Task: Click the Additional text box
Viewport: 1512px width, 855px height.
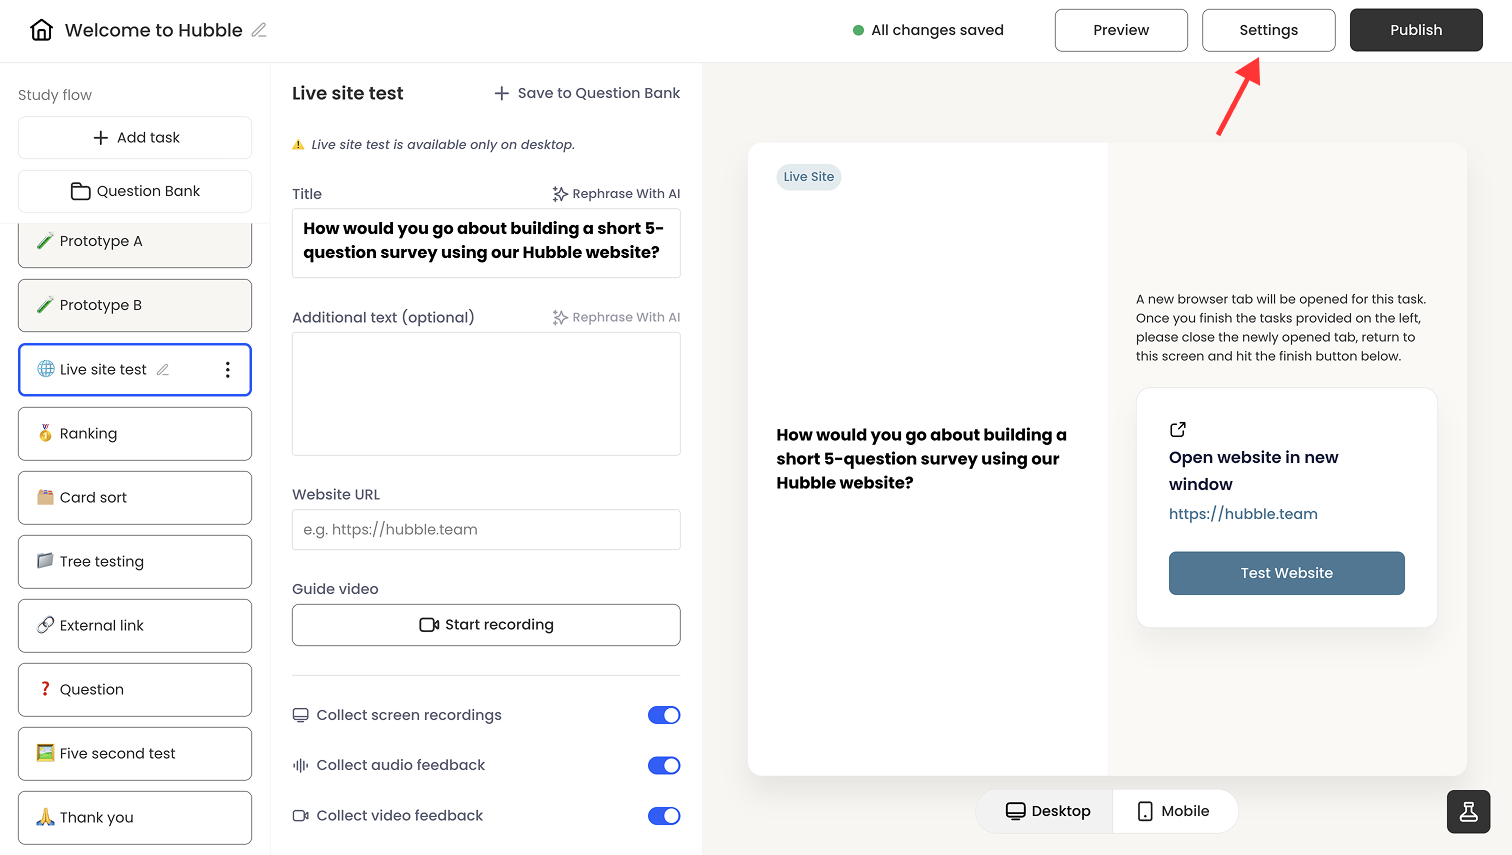Action: 486,394
